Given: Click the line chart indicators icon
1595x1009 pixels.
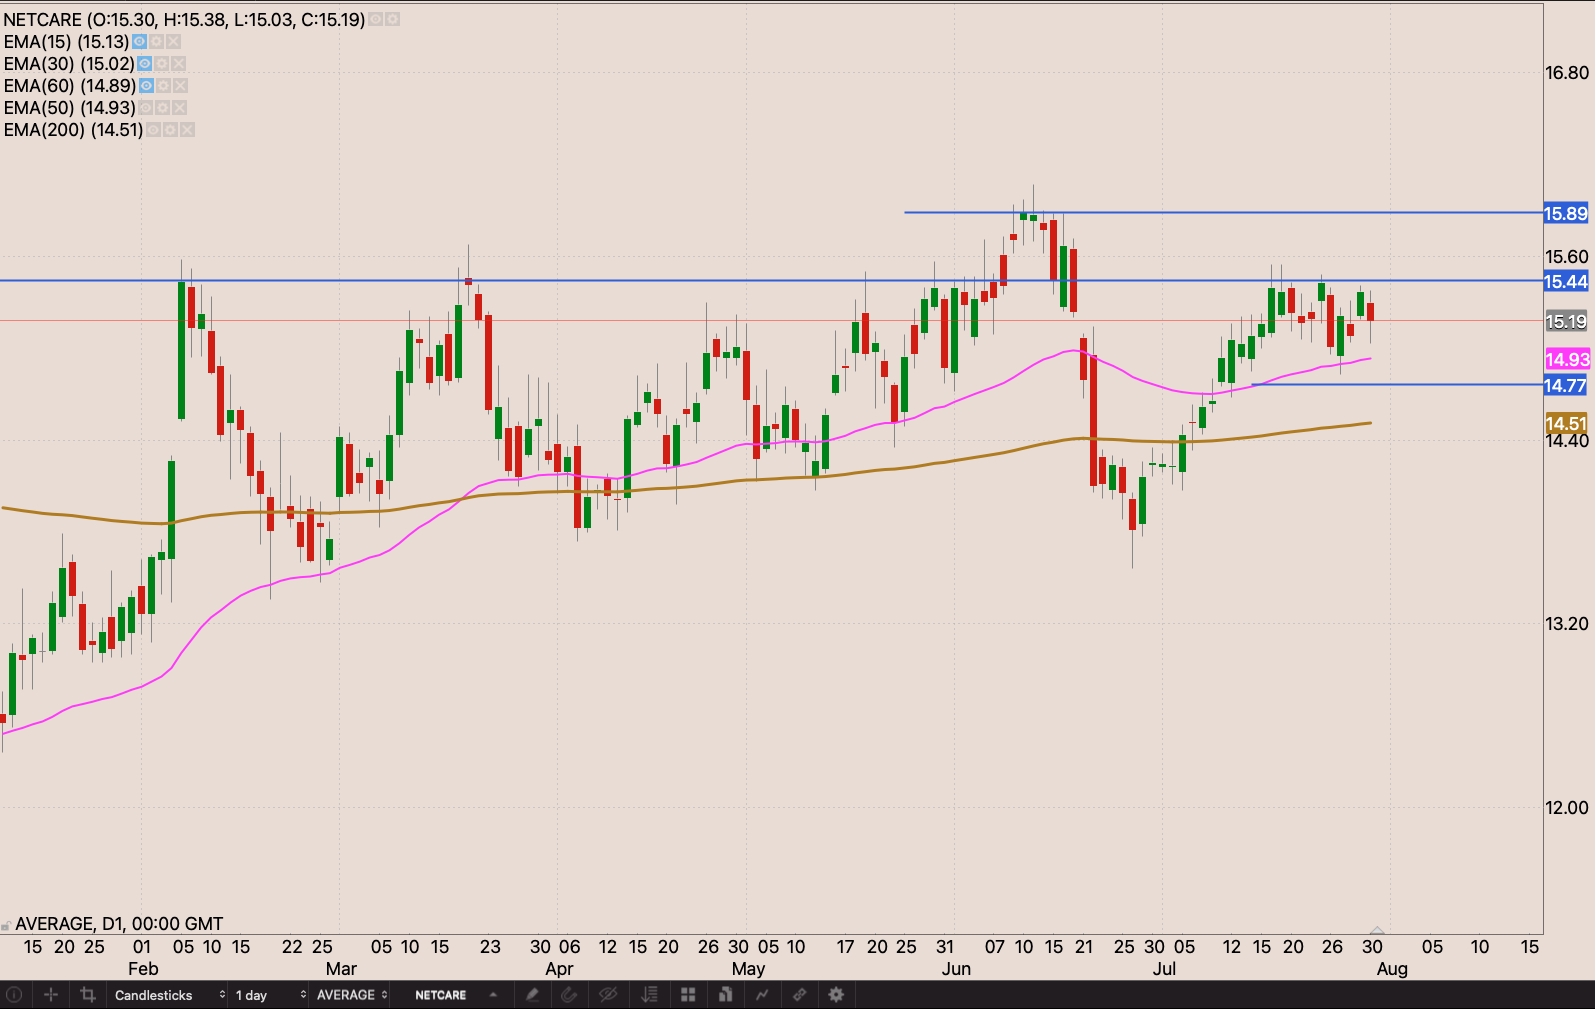Looking at the screenshot, I should point(762,995).
